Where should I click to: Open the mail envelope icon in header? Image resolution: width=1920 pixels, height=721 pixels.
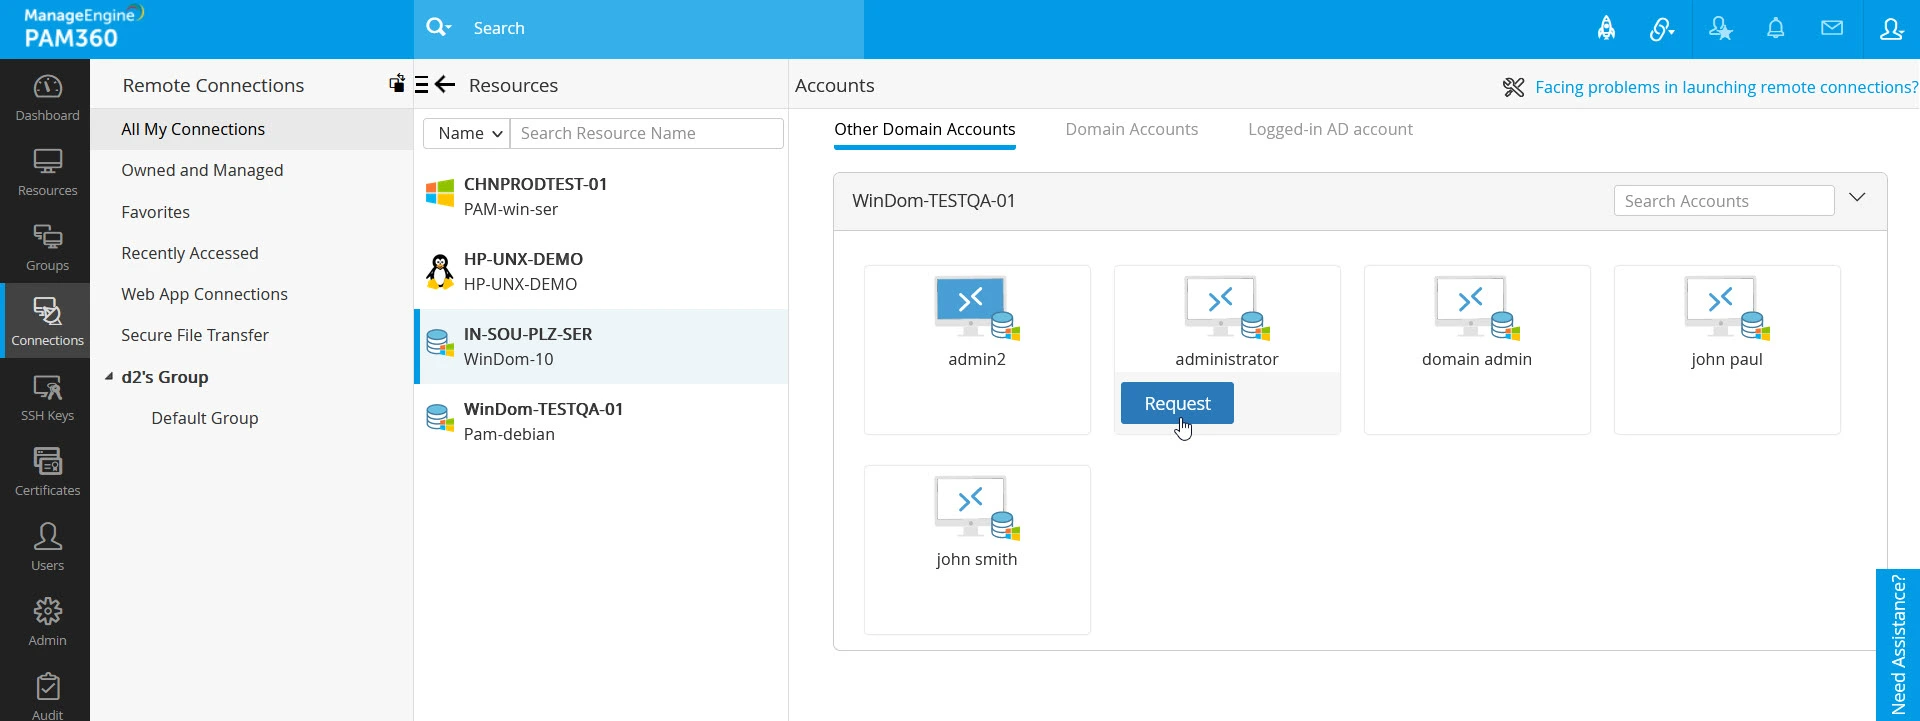pyautogui.click(x=1831, y=29)
